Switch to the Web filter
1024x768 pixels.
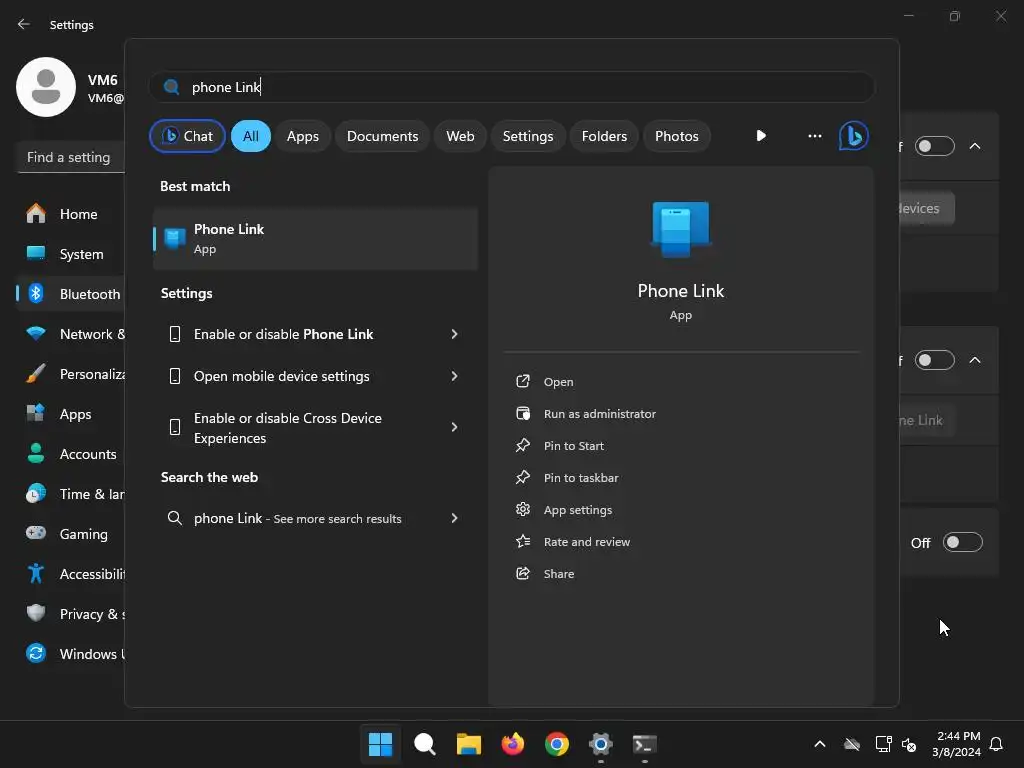point(460,136)
